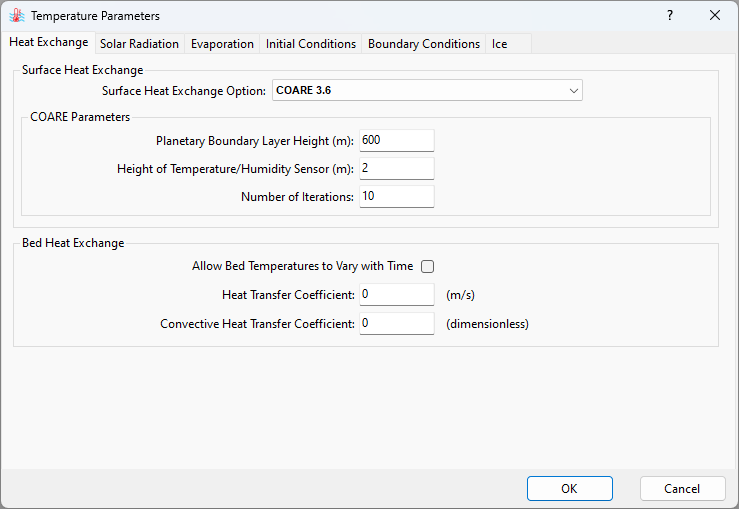The width and height of the screenshot is (739, 509).
Task: Click the Temperature Parameters app icon in title bar
Action: point(16,16)
